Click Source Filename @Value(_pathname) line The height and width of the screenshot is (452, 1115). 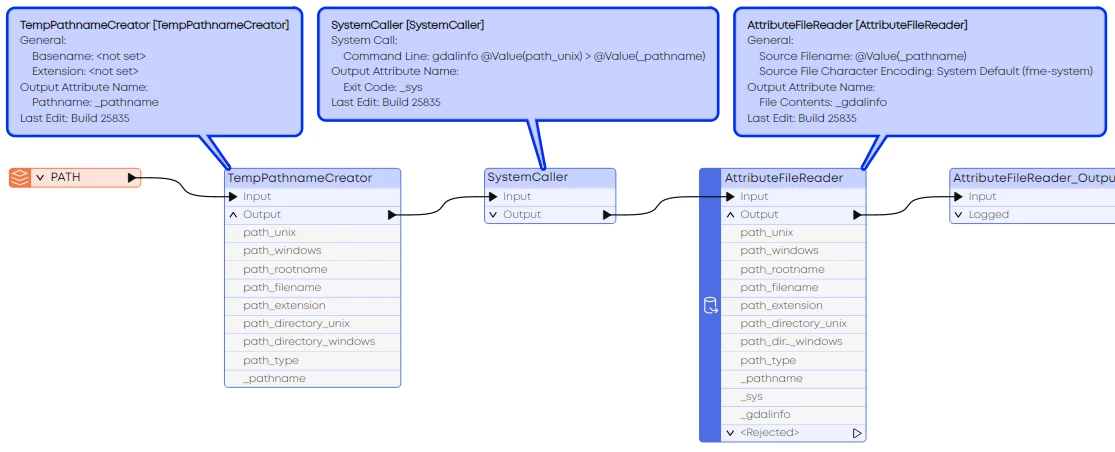click(863, 55)
